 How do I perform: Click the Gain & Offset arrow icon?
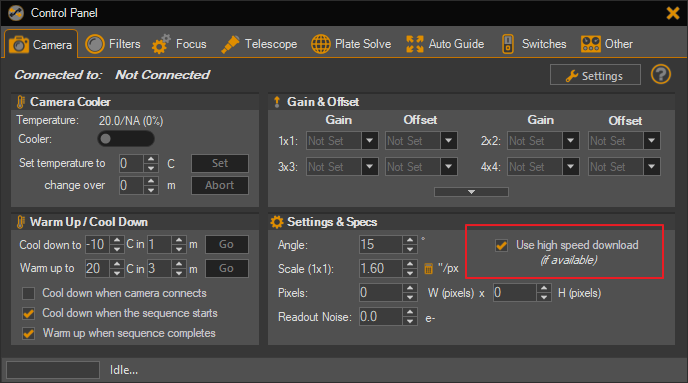pyautogui.click(x=277, y=102)
